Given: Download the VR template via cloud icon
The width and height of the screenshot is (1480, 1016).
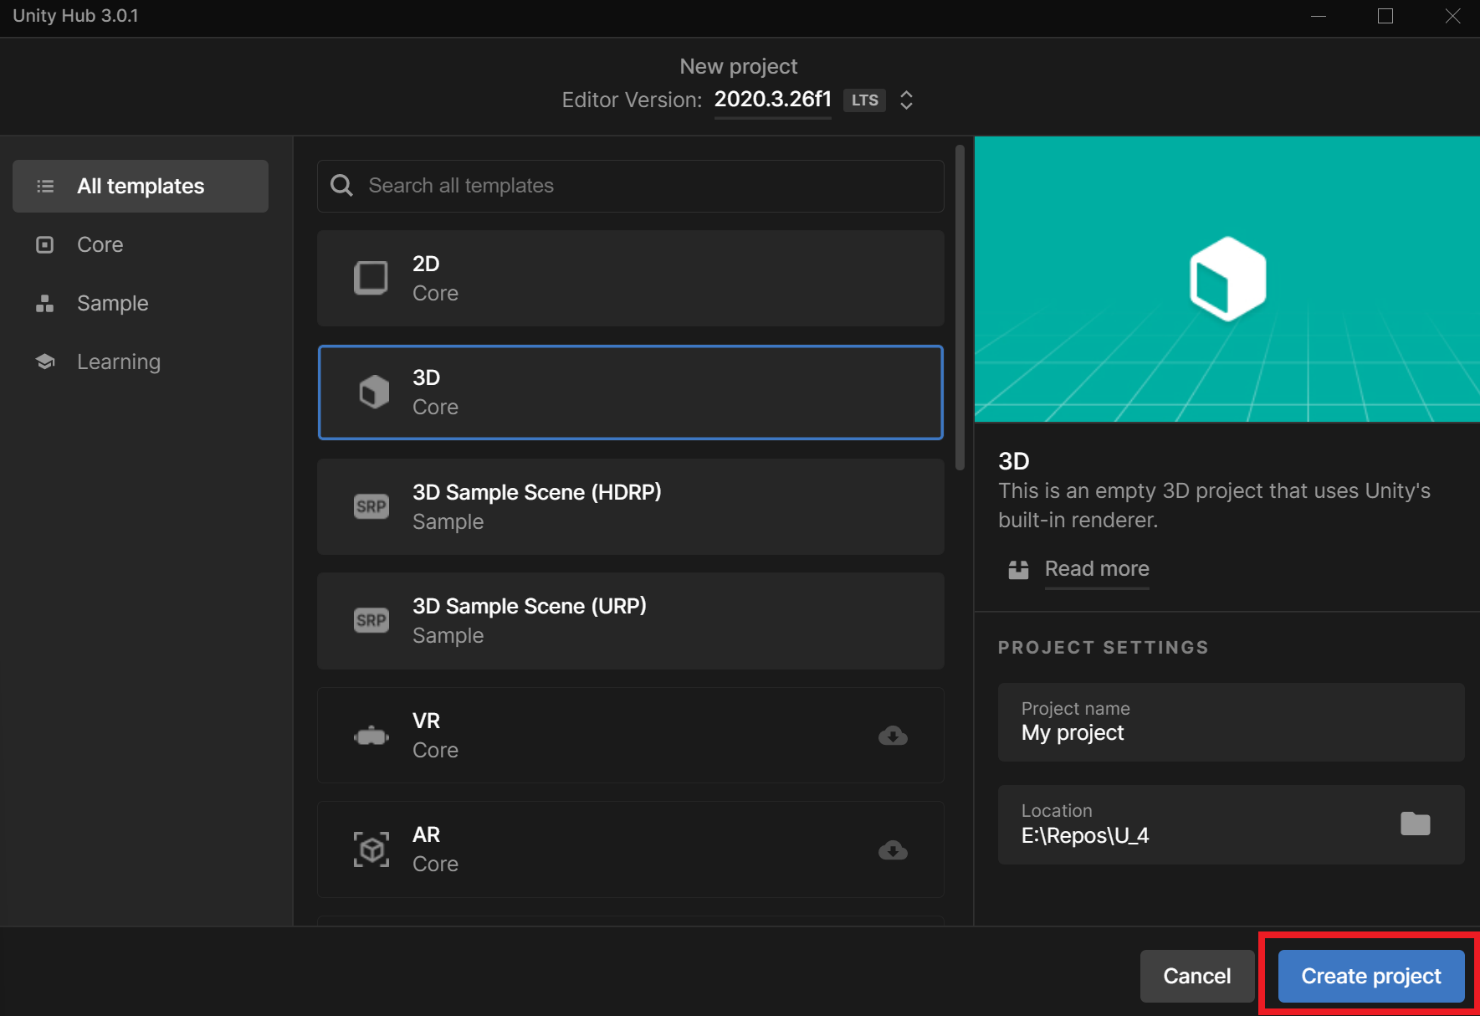Looking at the screenshot, I should [x=893, y=736].
